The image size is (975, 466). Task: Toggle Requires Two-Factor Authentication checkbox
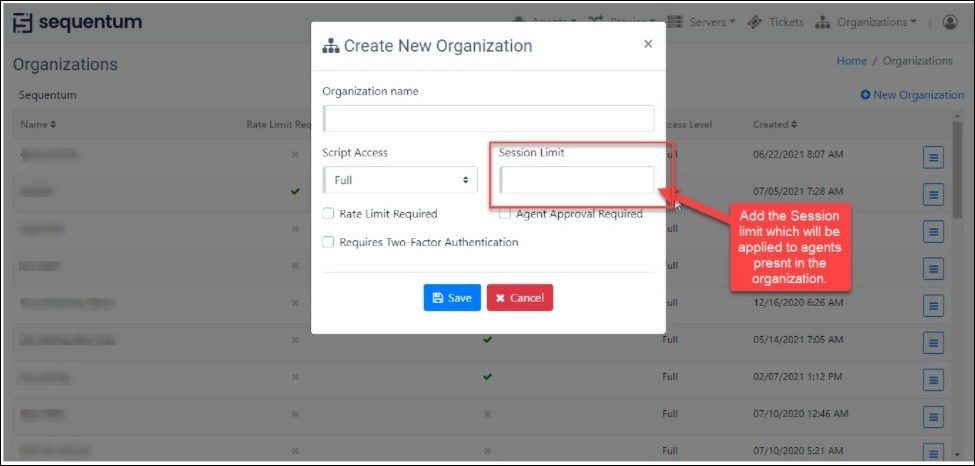[x=328, y=242]
